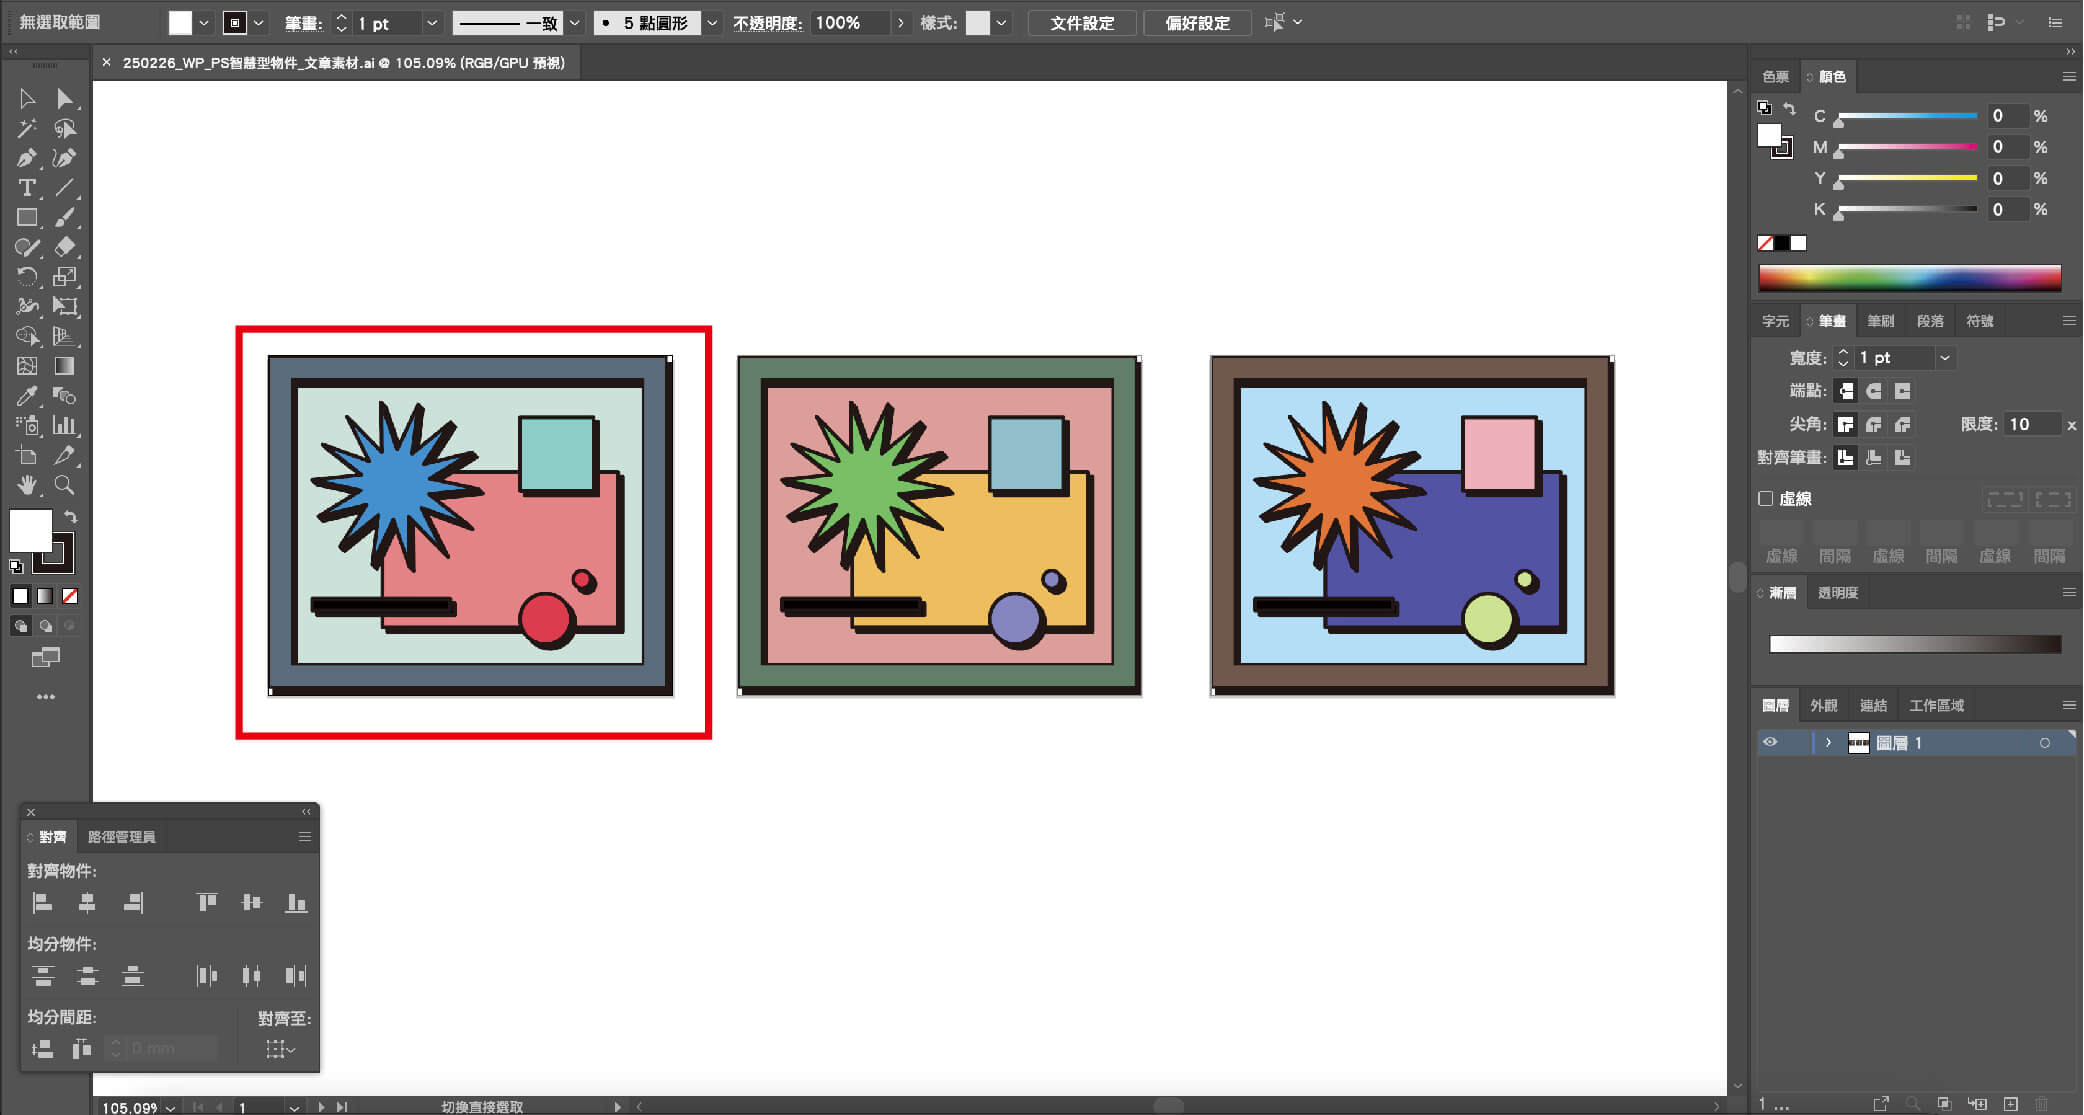Open stroke weight dropdown in control bar
This screenshot has height=1115, width=2084.
pyautogui.click(x=432, y=23)
